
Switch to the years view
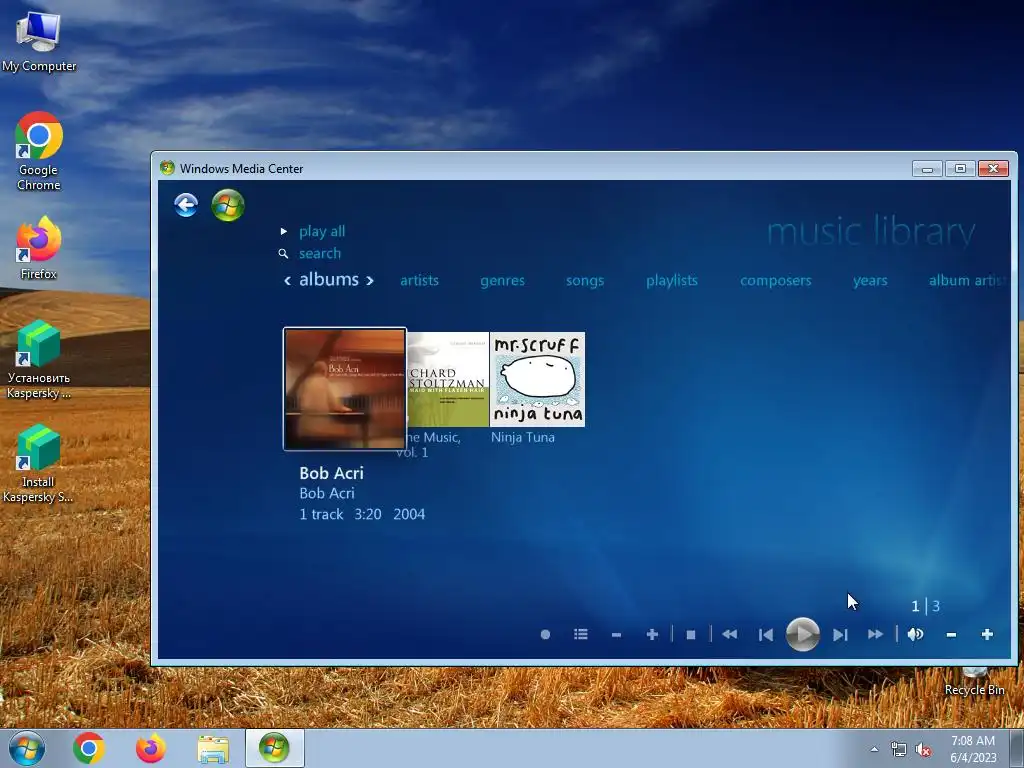[870, 281]
